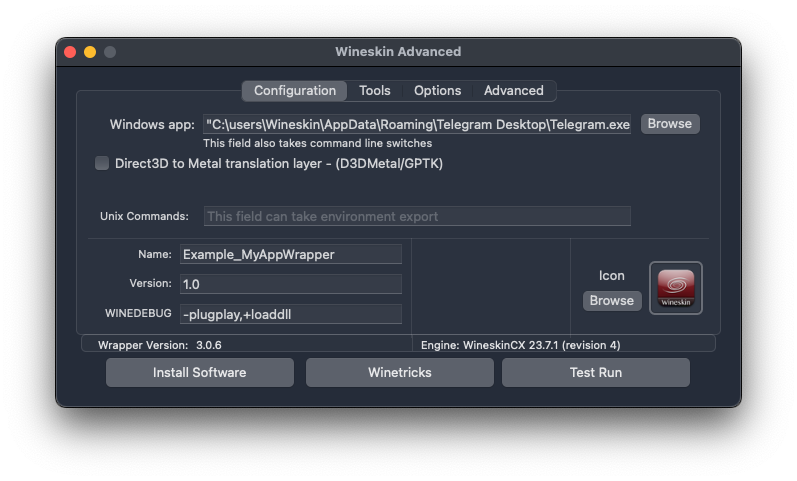Enable Direct3D to Metal translation layer checkbox
Image resolution: width=797 pixels, height=481 pixels.
[x=102, y=163]
